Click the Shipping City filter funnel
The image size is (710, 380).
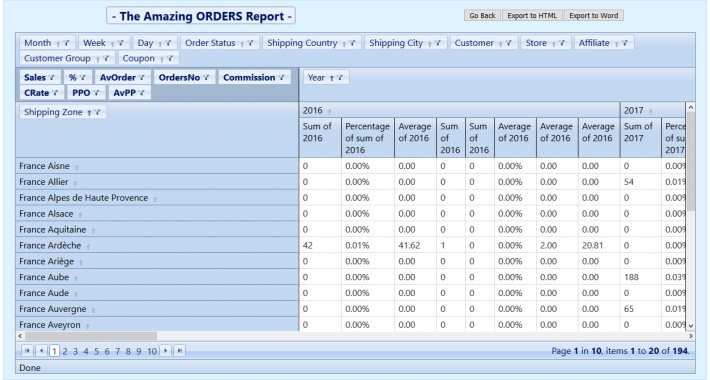(438, 43)
